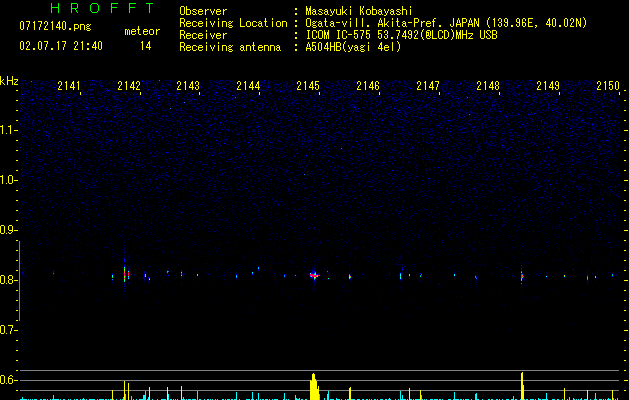Viewport: 629px width, 400px height.
Task: Click the 0.9 frequency axis label
Action: pos(9,230)
